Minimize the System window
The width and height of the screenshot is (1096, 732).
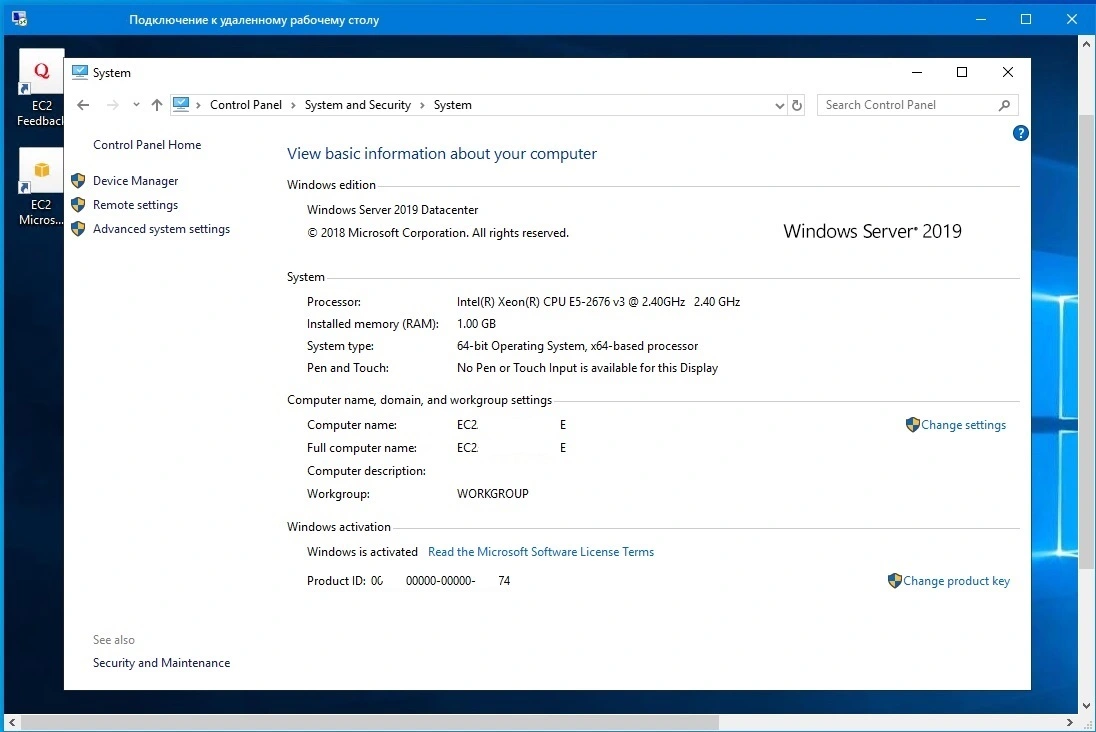click(917, 72)
